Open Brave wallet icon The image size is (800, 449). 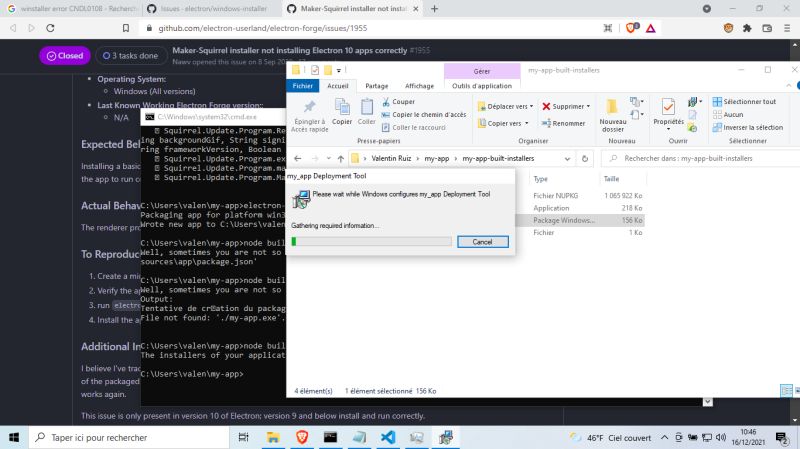767,28
